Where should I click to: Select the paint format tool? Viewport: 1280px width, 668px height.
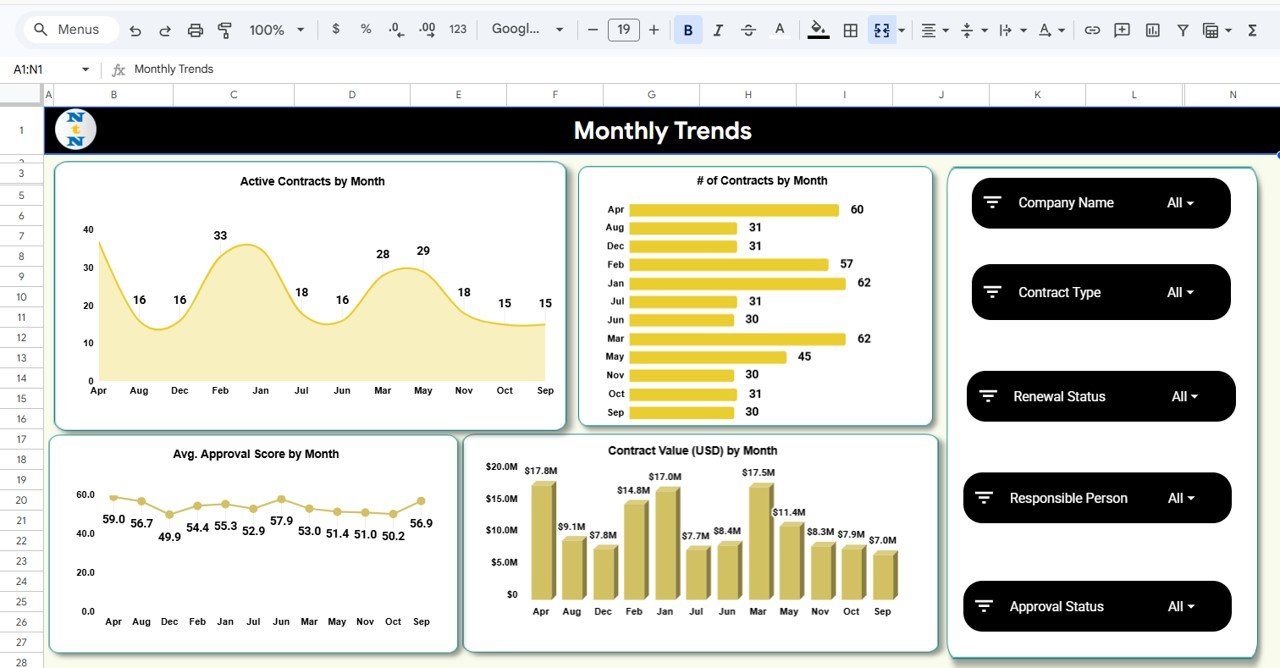(225, 29)
